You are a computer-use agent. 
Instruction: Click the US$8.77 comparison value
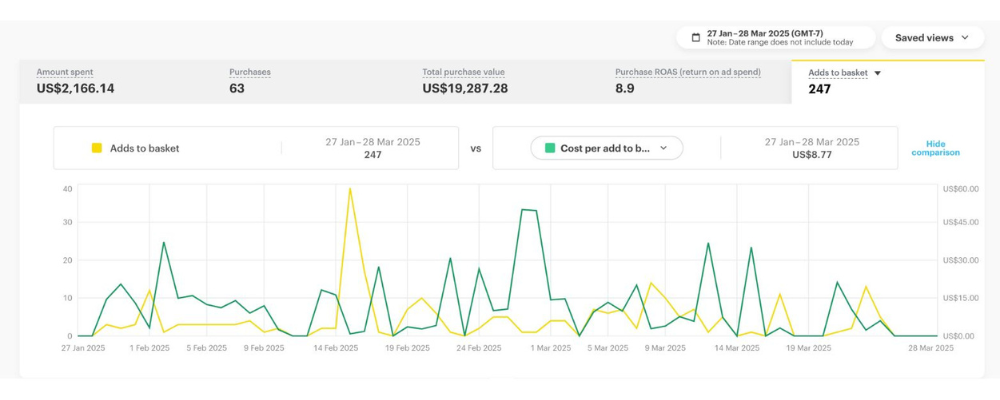812,155
